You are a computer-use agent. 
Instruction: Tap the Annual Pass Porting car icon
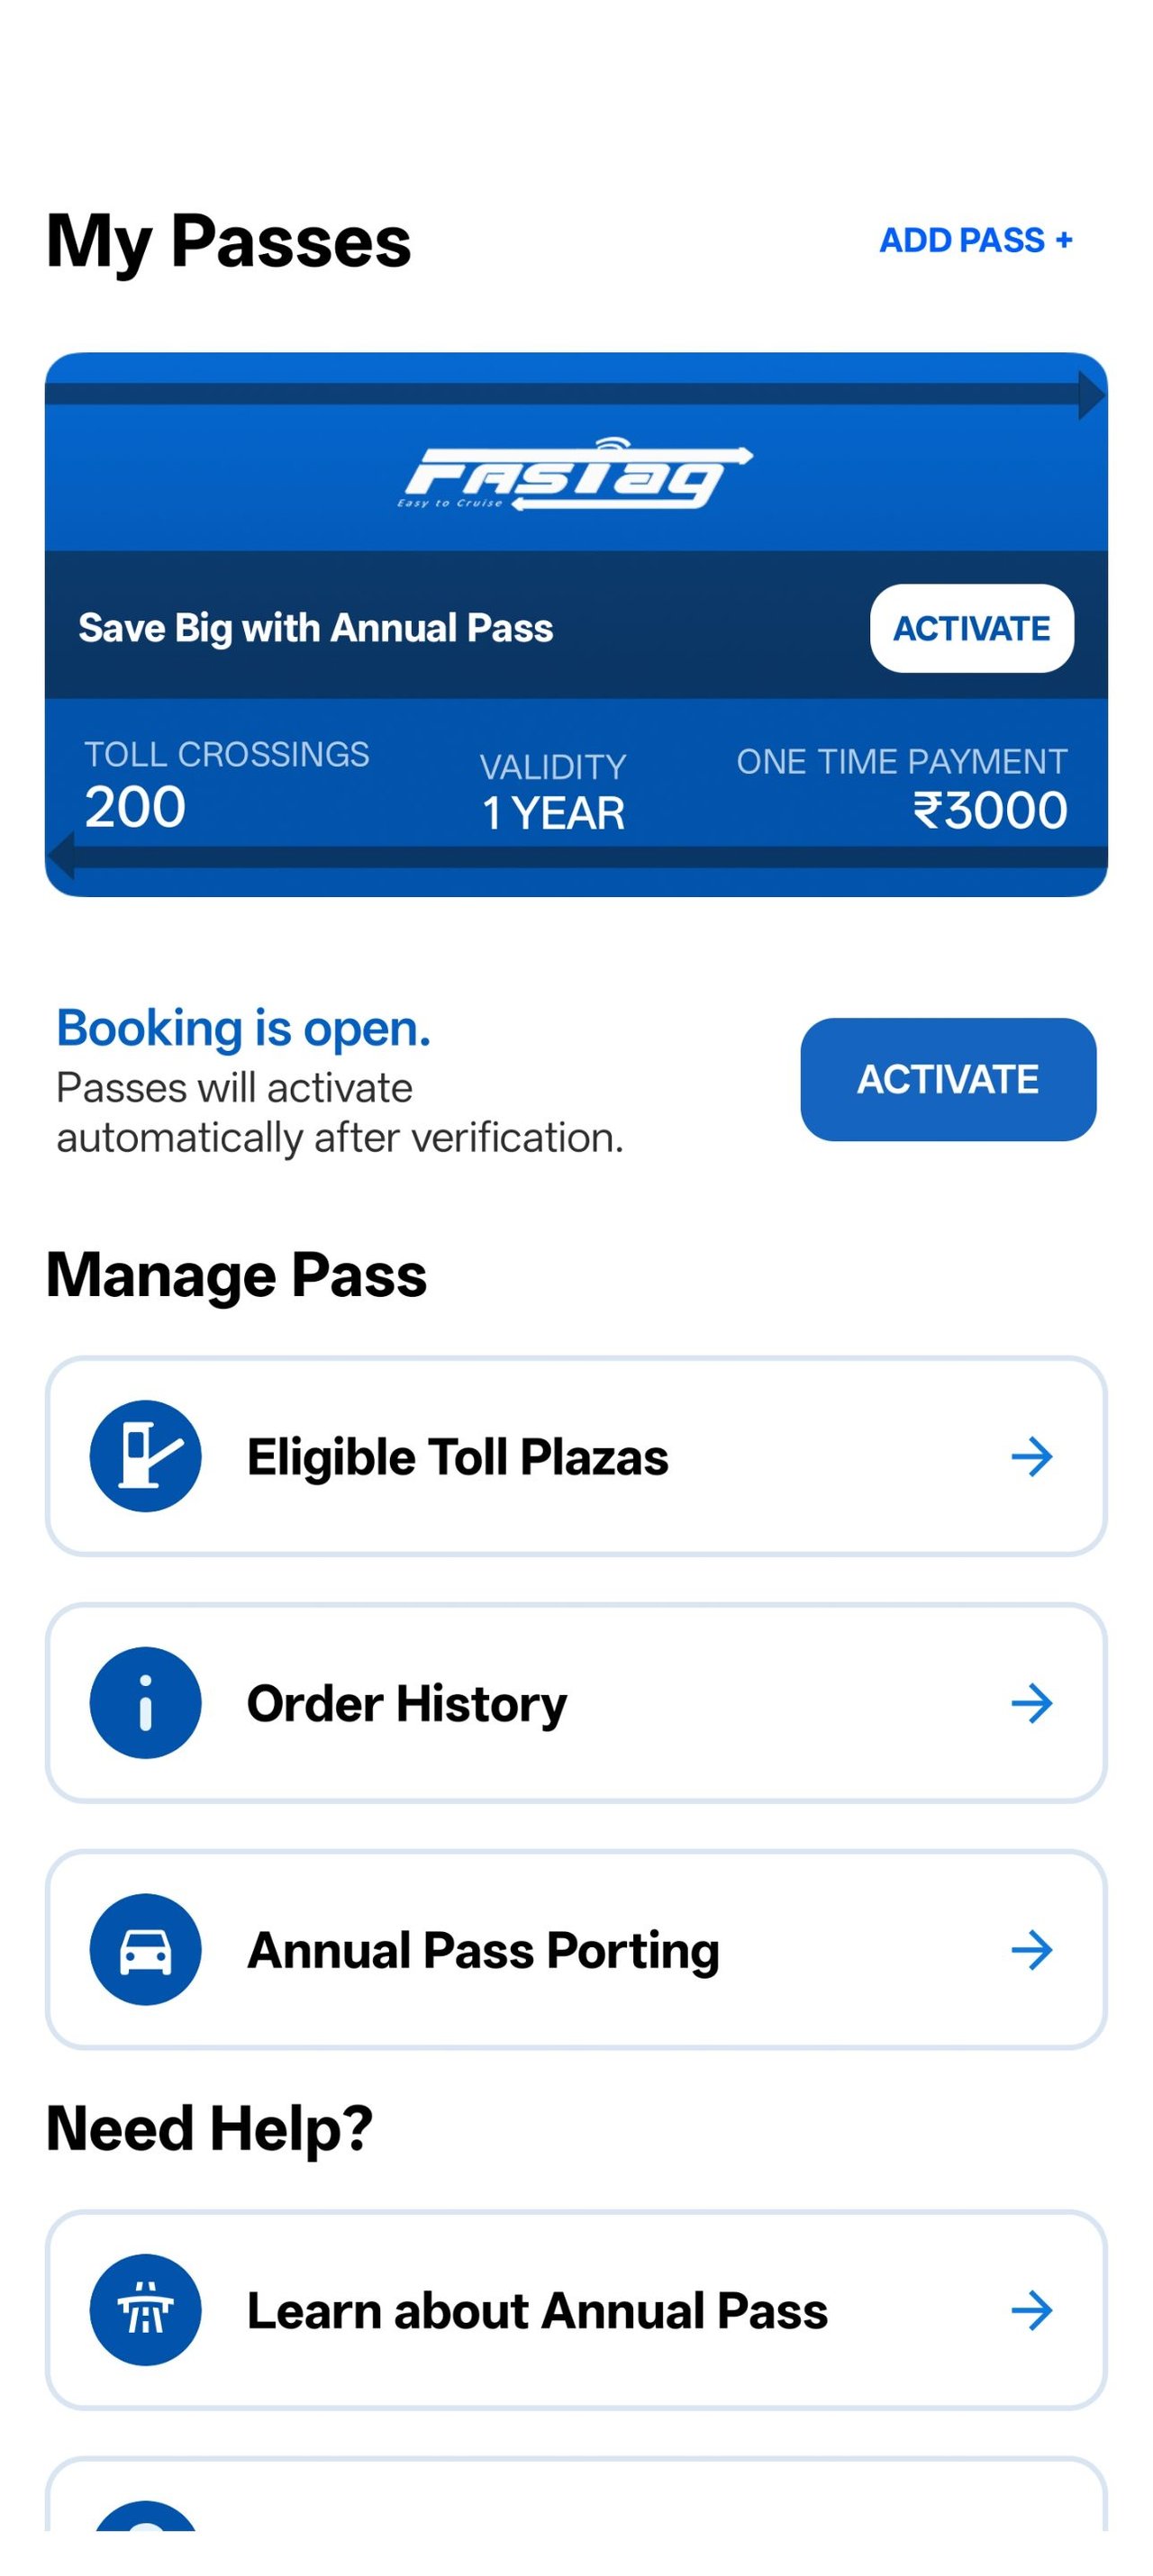click(146, 1949)
